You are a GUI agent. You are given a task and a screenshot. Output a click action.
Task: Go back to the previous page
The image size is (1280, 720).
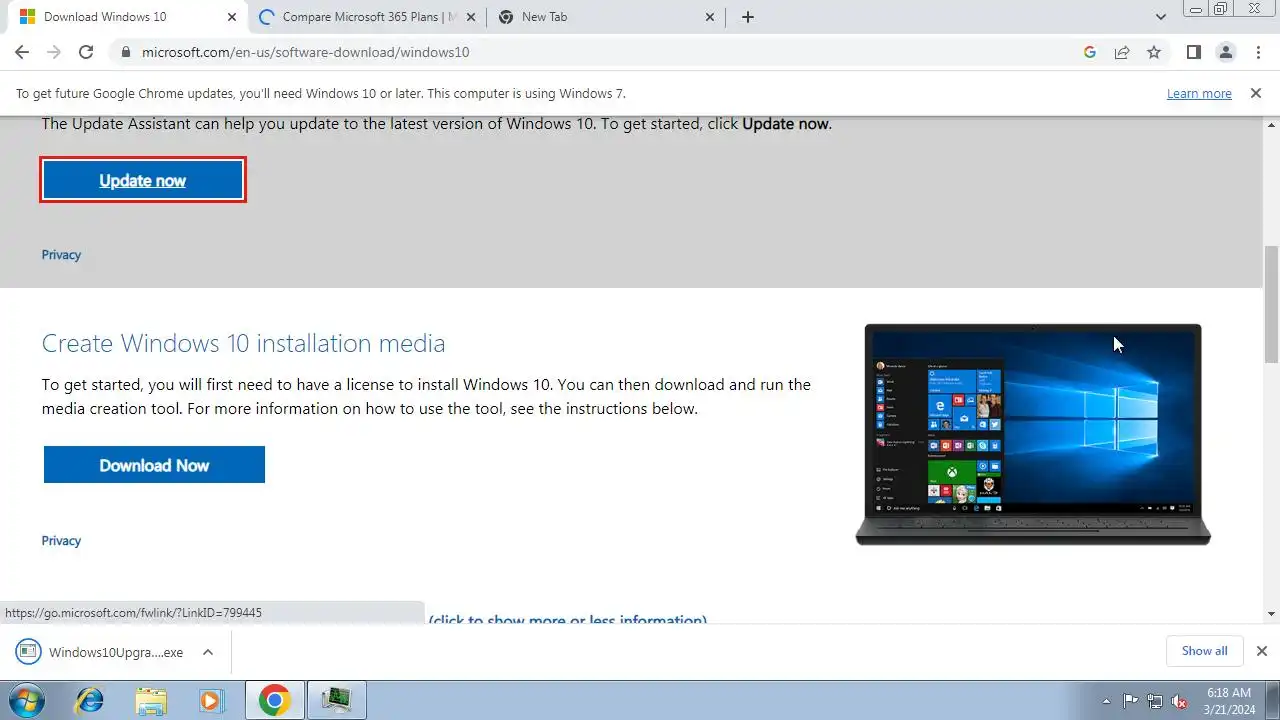click(x=22, y=52)
